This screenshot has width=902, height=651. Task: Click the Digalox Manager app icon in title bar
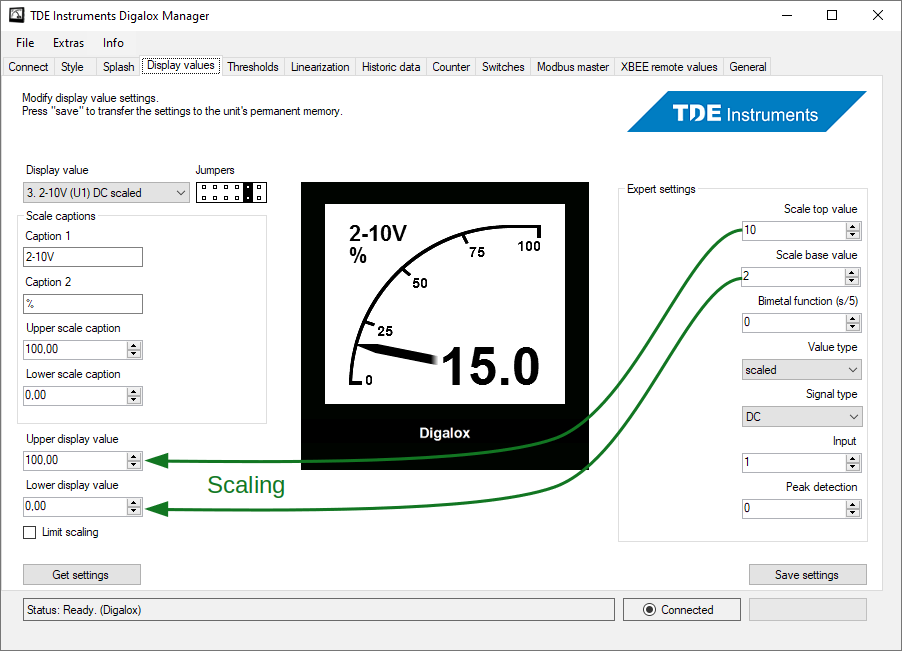(x=17, y=16)
